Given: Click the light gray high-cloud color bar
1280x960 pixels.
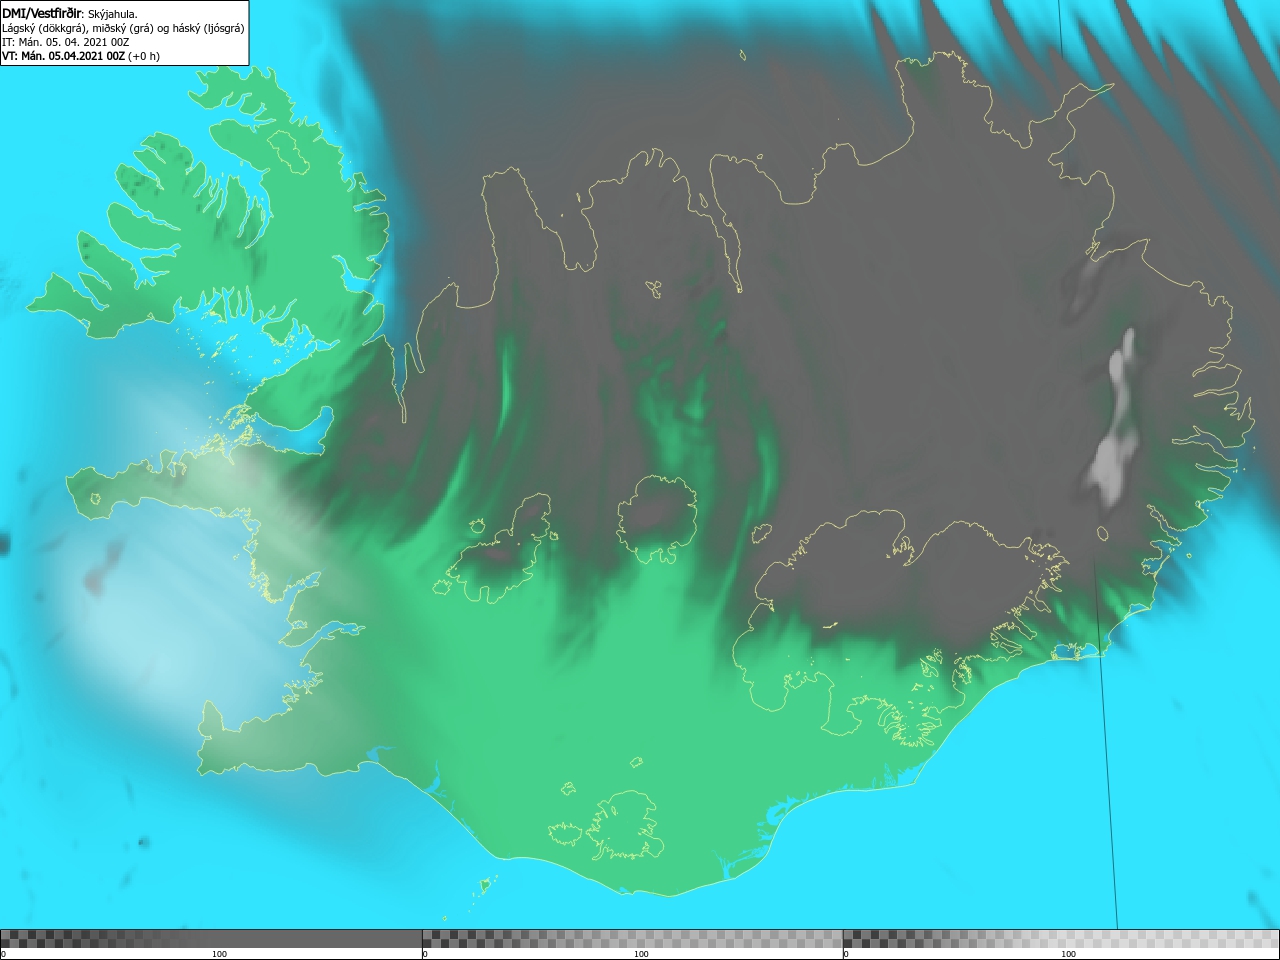Looking at the screenshot, I should click(1061, 938).
